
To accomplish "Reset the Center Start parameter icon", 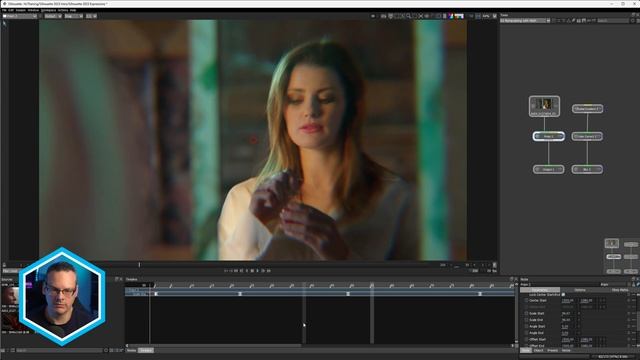I will pos(629,300).
